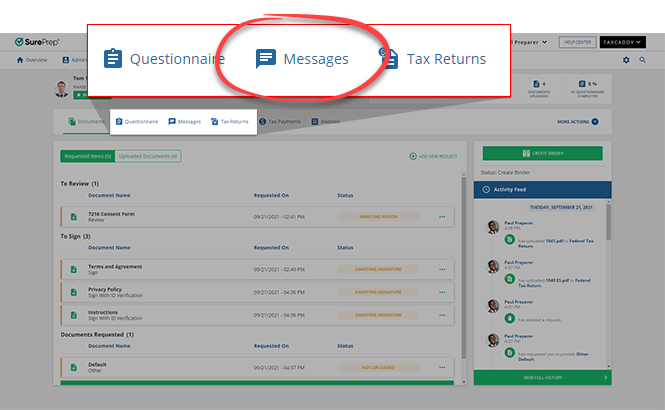
Task: Click the questionnaire completed percentage icon
Action: tap(582, 84)
